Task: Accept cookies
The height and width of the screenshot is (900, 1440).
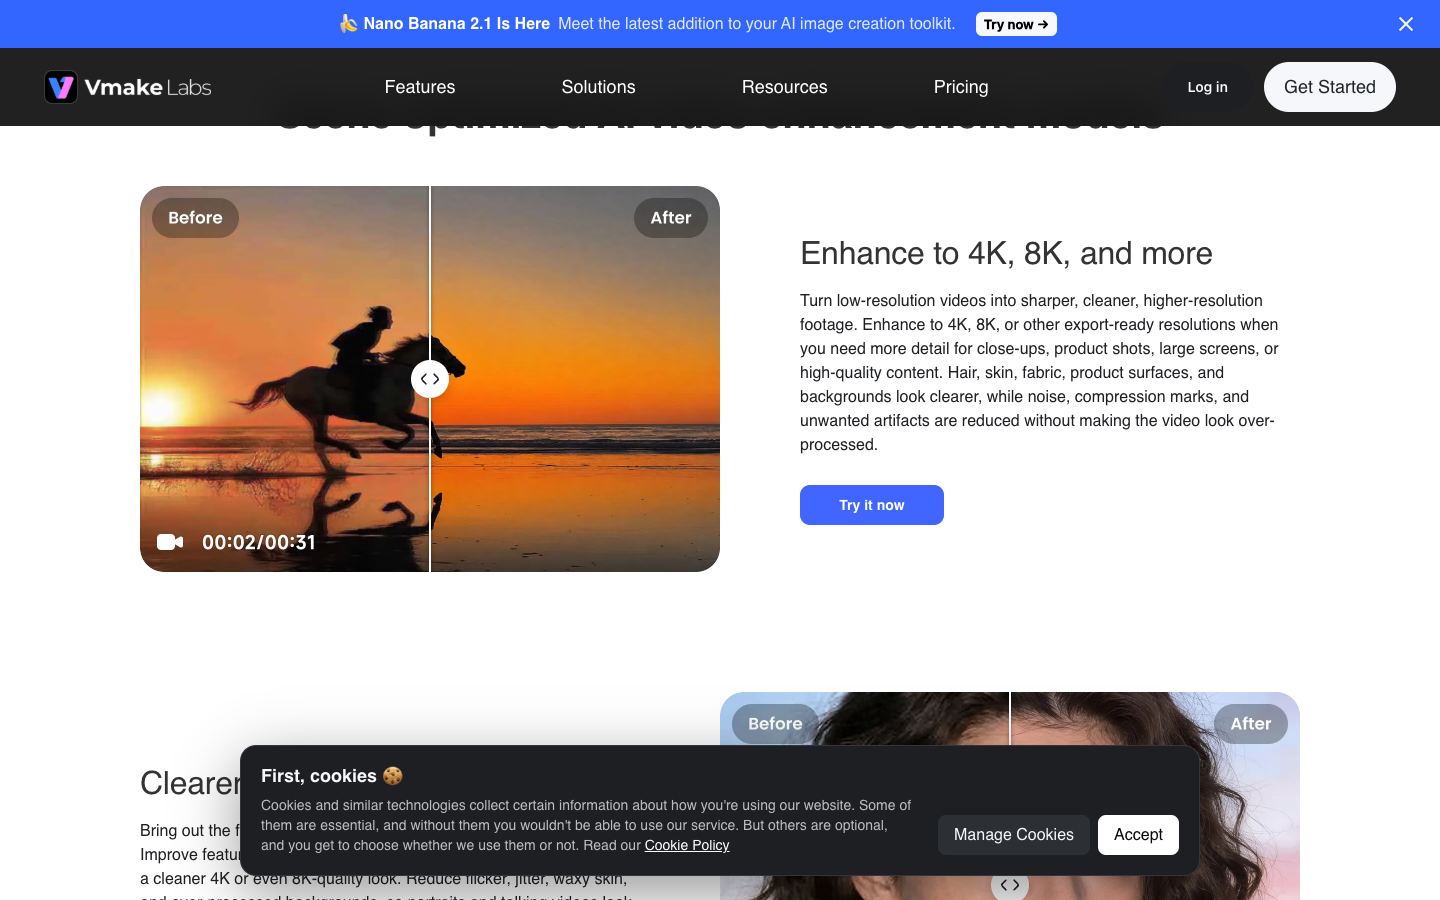Action: [1138, 835]
